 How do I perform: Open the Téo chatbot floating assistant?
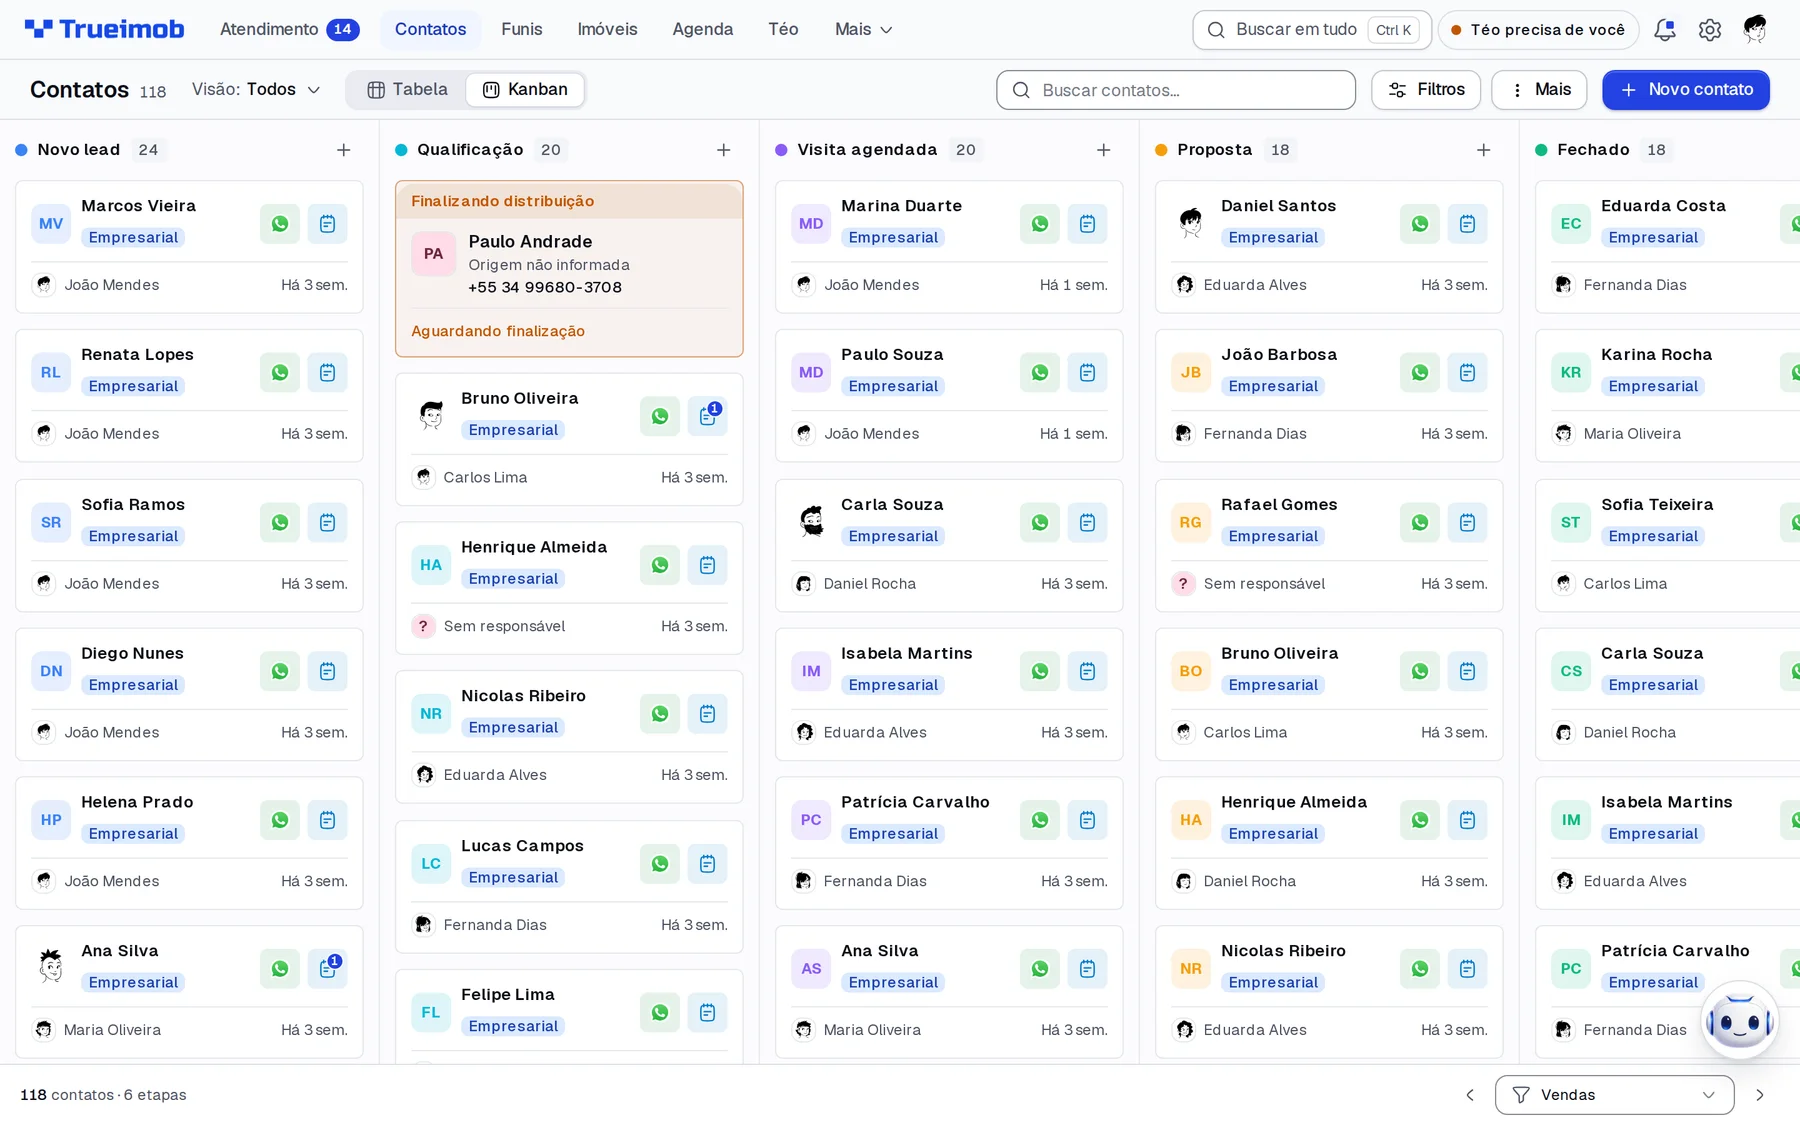1740,1021
